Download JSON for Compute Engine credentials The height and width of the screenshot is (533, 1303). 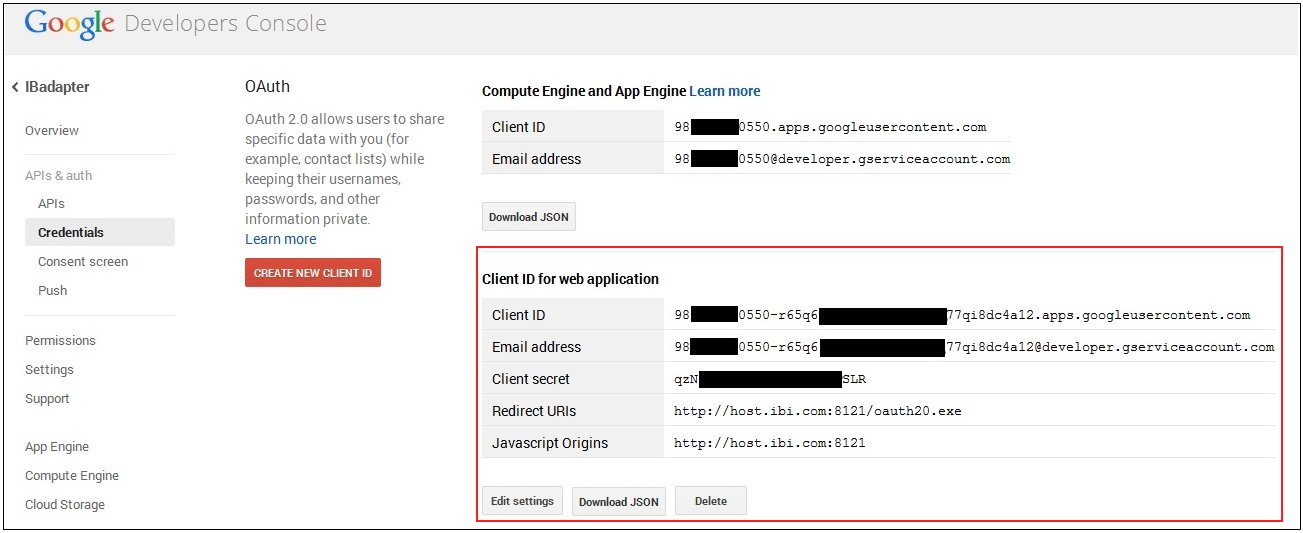coord(529,217)
